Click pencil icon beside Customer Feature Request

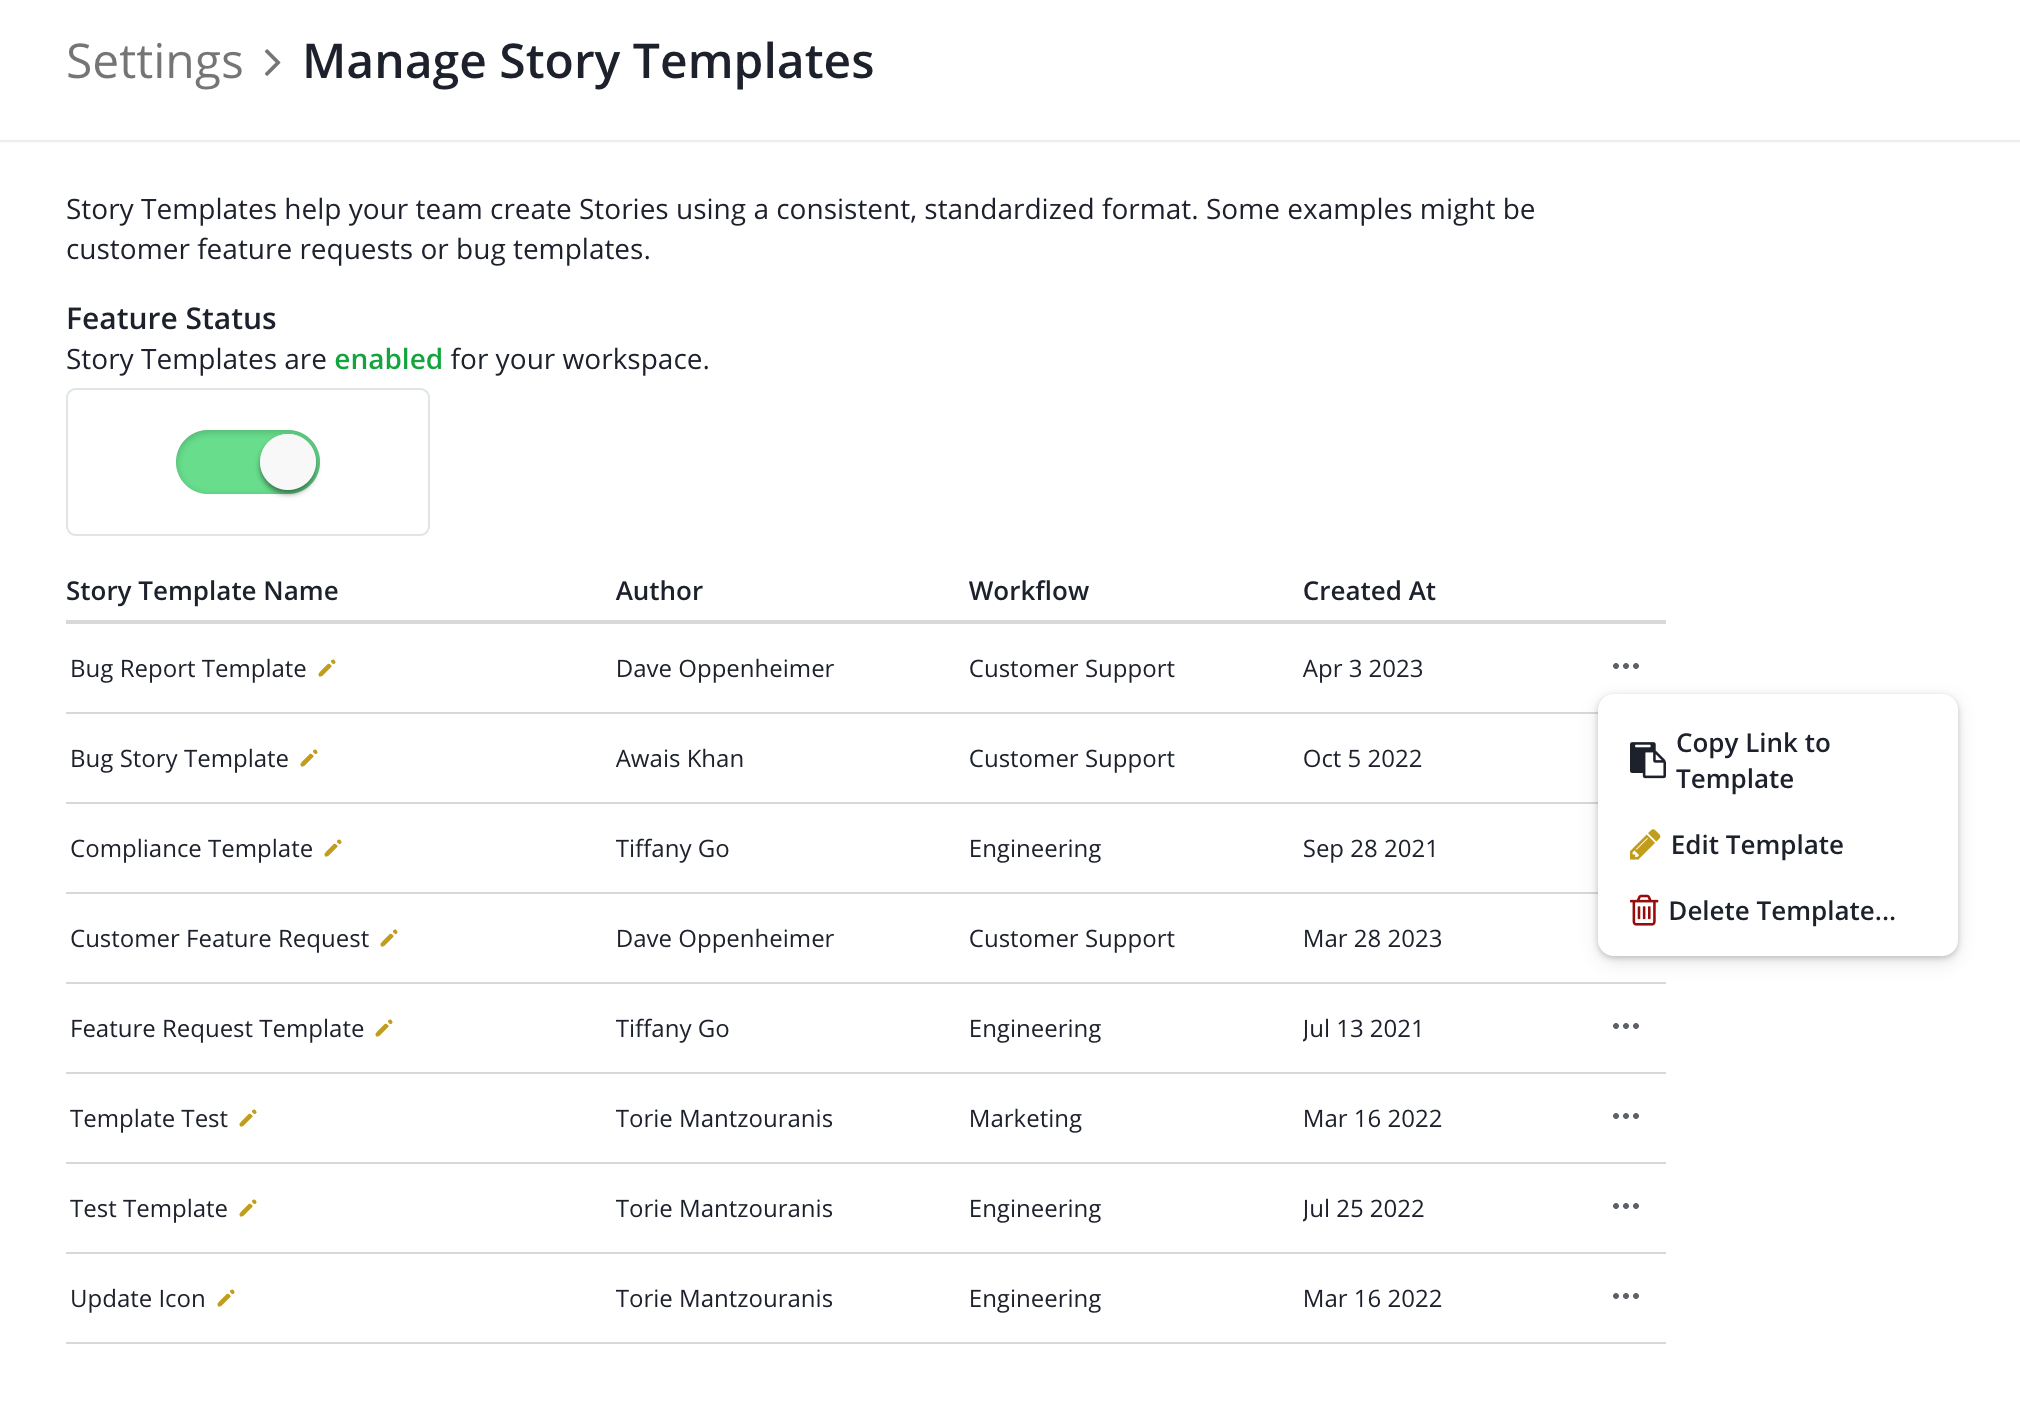(389, 938)
